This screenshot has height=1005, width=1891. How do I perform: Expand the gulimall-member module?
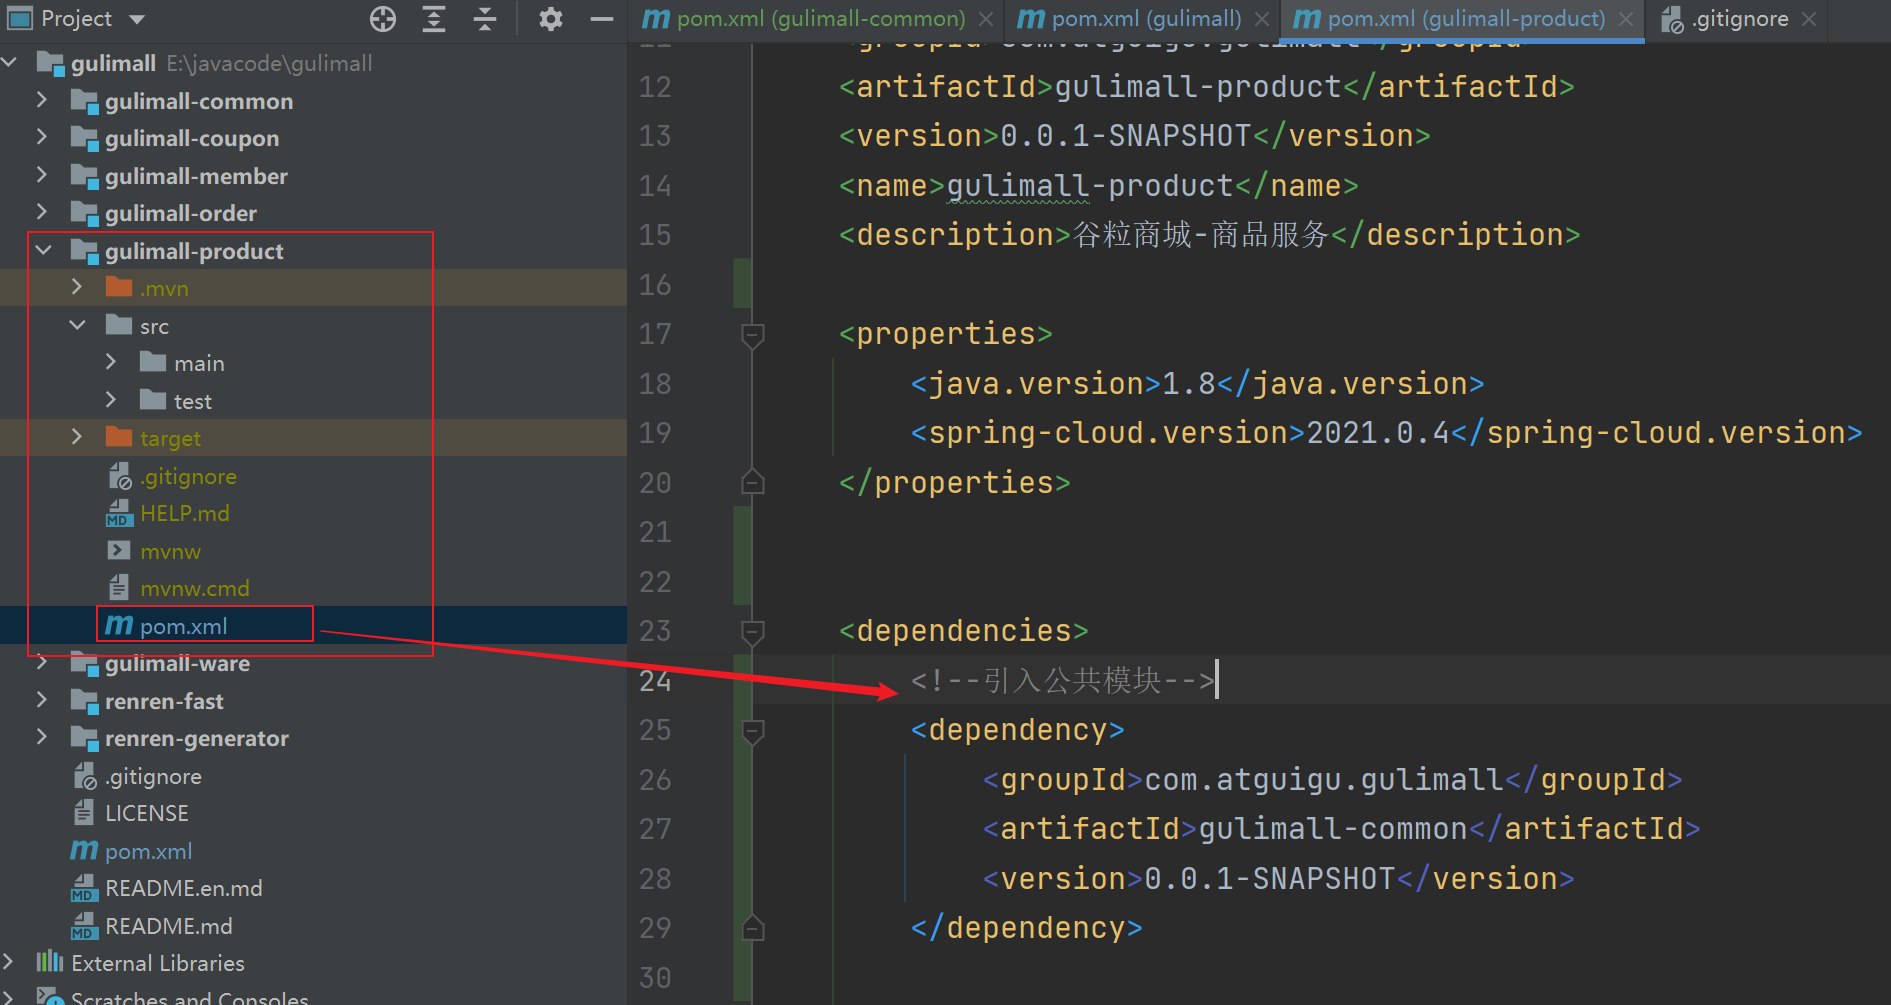[42, 175]
